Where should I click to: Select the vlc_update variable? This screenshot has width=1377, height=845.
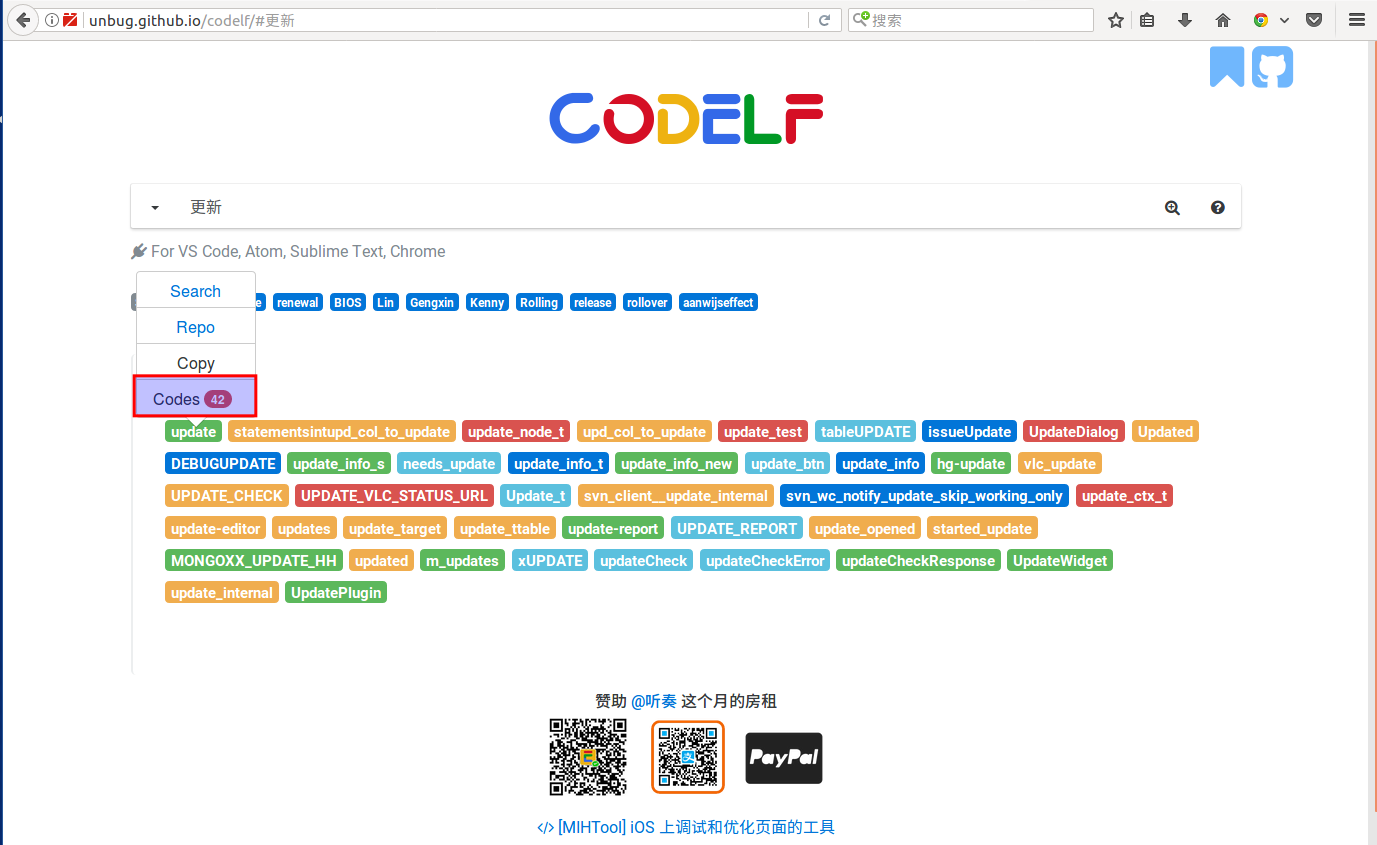pyautogui.click(x=1060, y=464)
